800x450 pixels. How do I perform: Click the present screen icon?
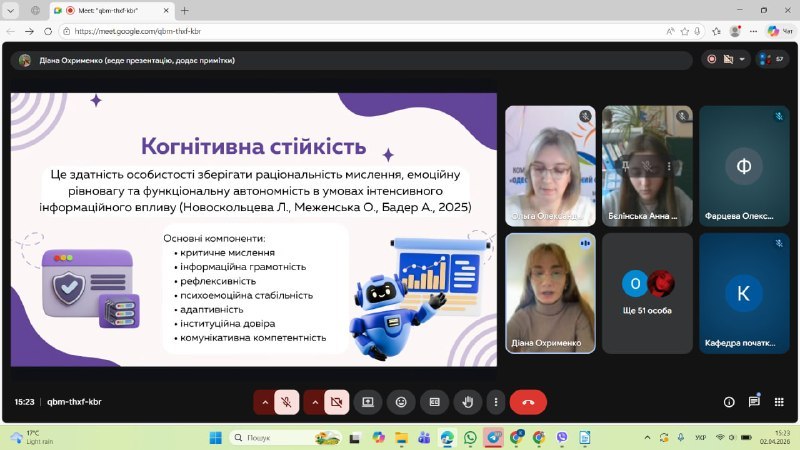(368, 401)
